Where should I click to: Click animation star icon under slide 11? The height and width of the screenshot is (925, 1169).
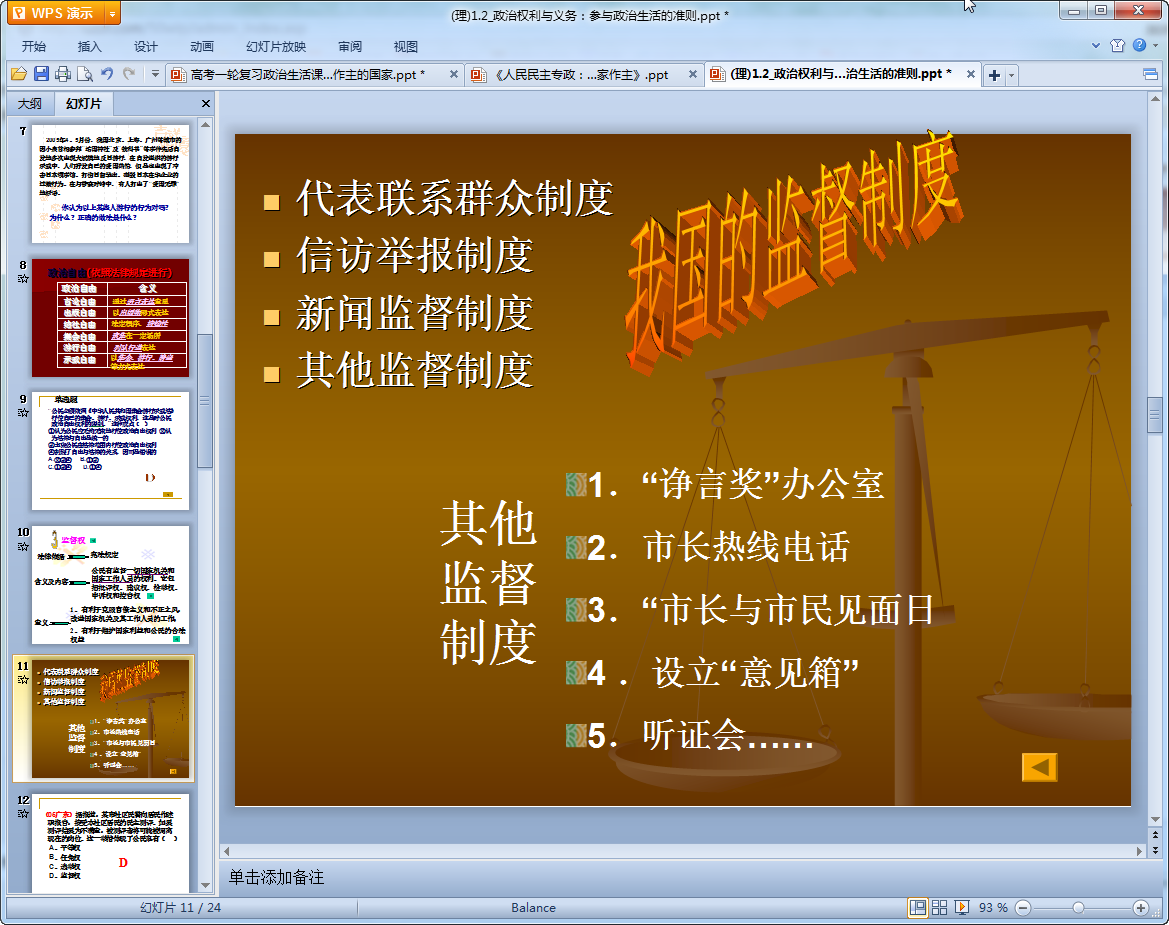pyautogui.click(x=23, y=680)
